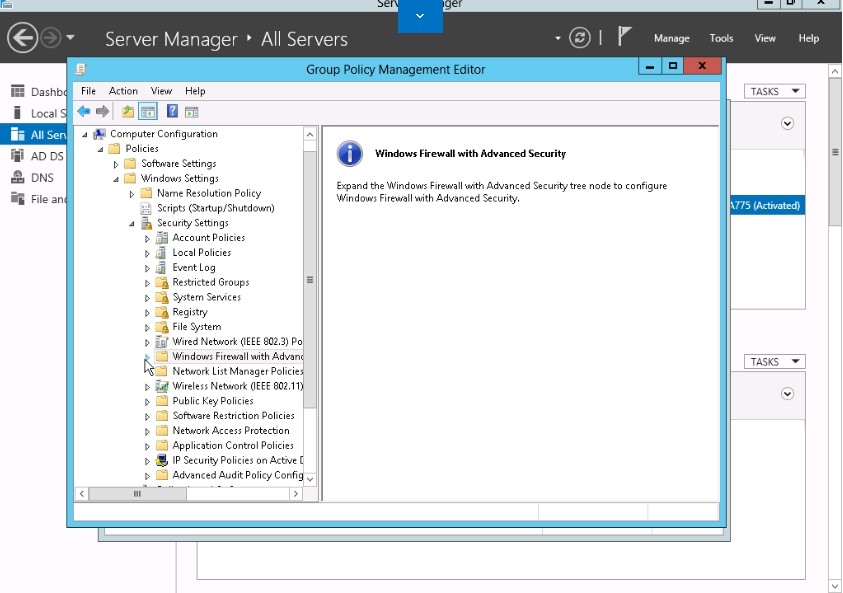This screenshot has height=593, width=843.
Task: Select Network Access Protection tree item
Action: coord(231,431)
